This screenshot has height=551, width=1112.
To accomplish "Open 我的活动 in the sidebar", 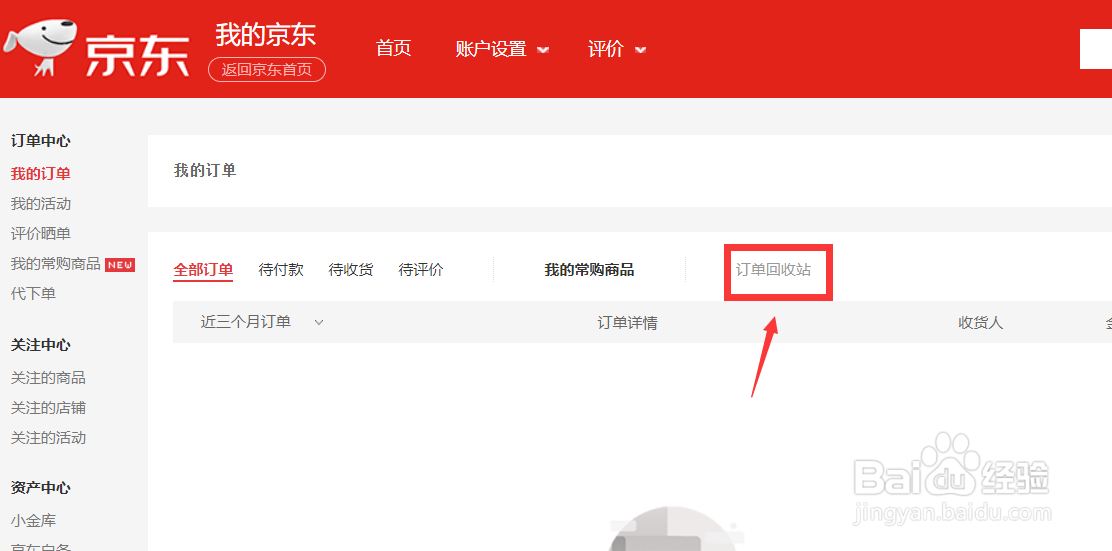I will (x=40, y=204).
